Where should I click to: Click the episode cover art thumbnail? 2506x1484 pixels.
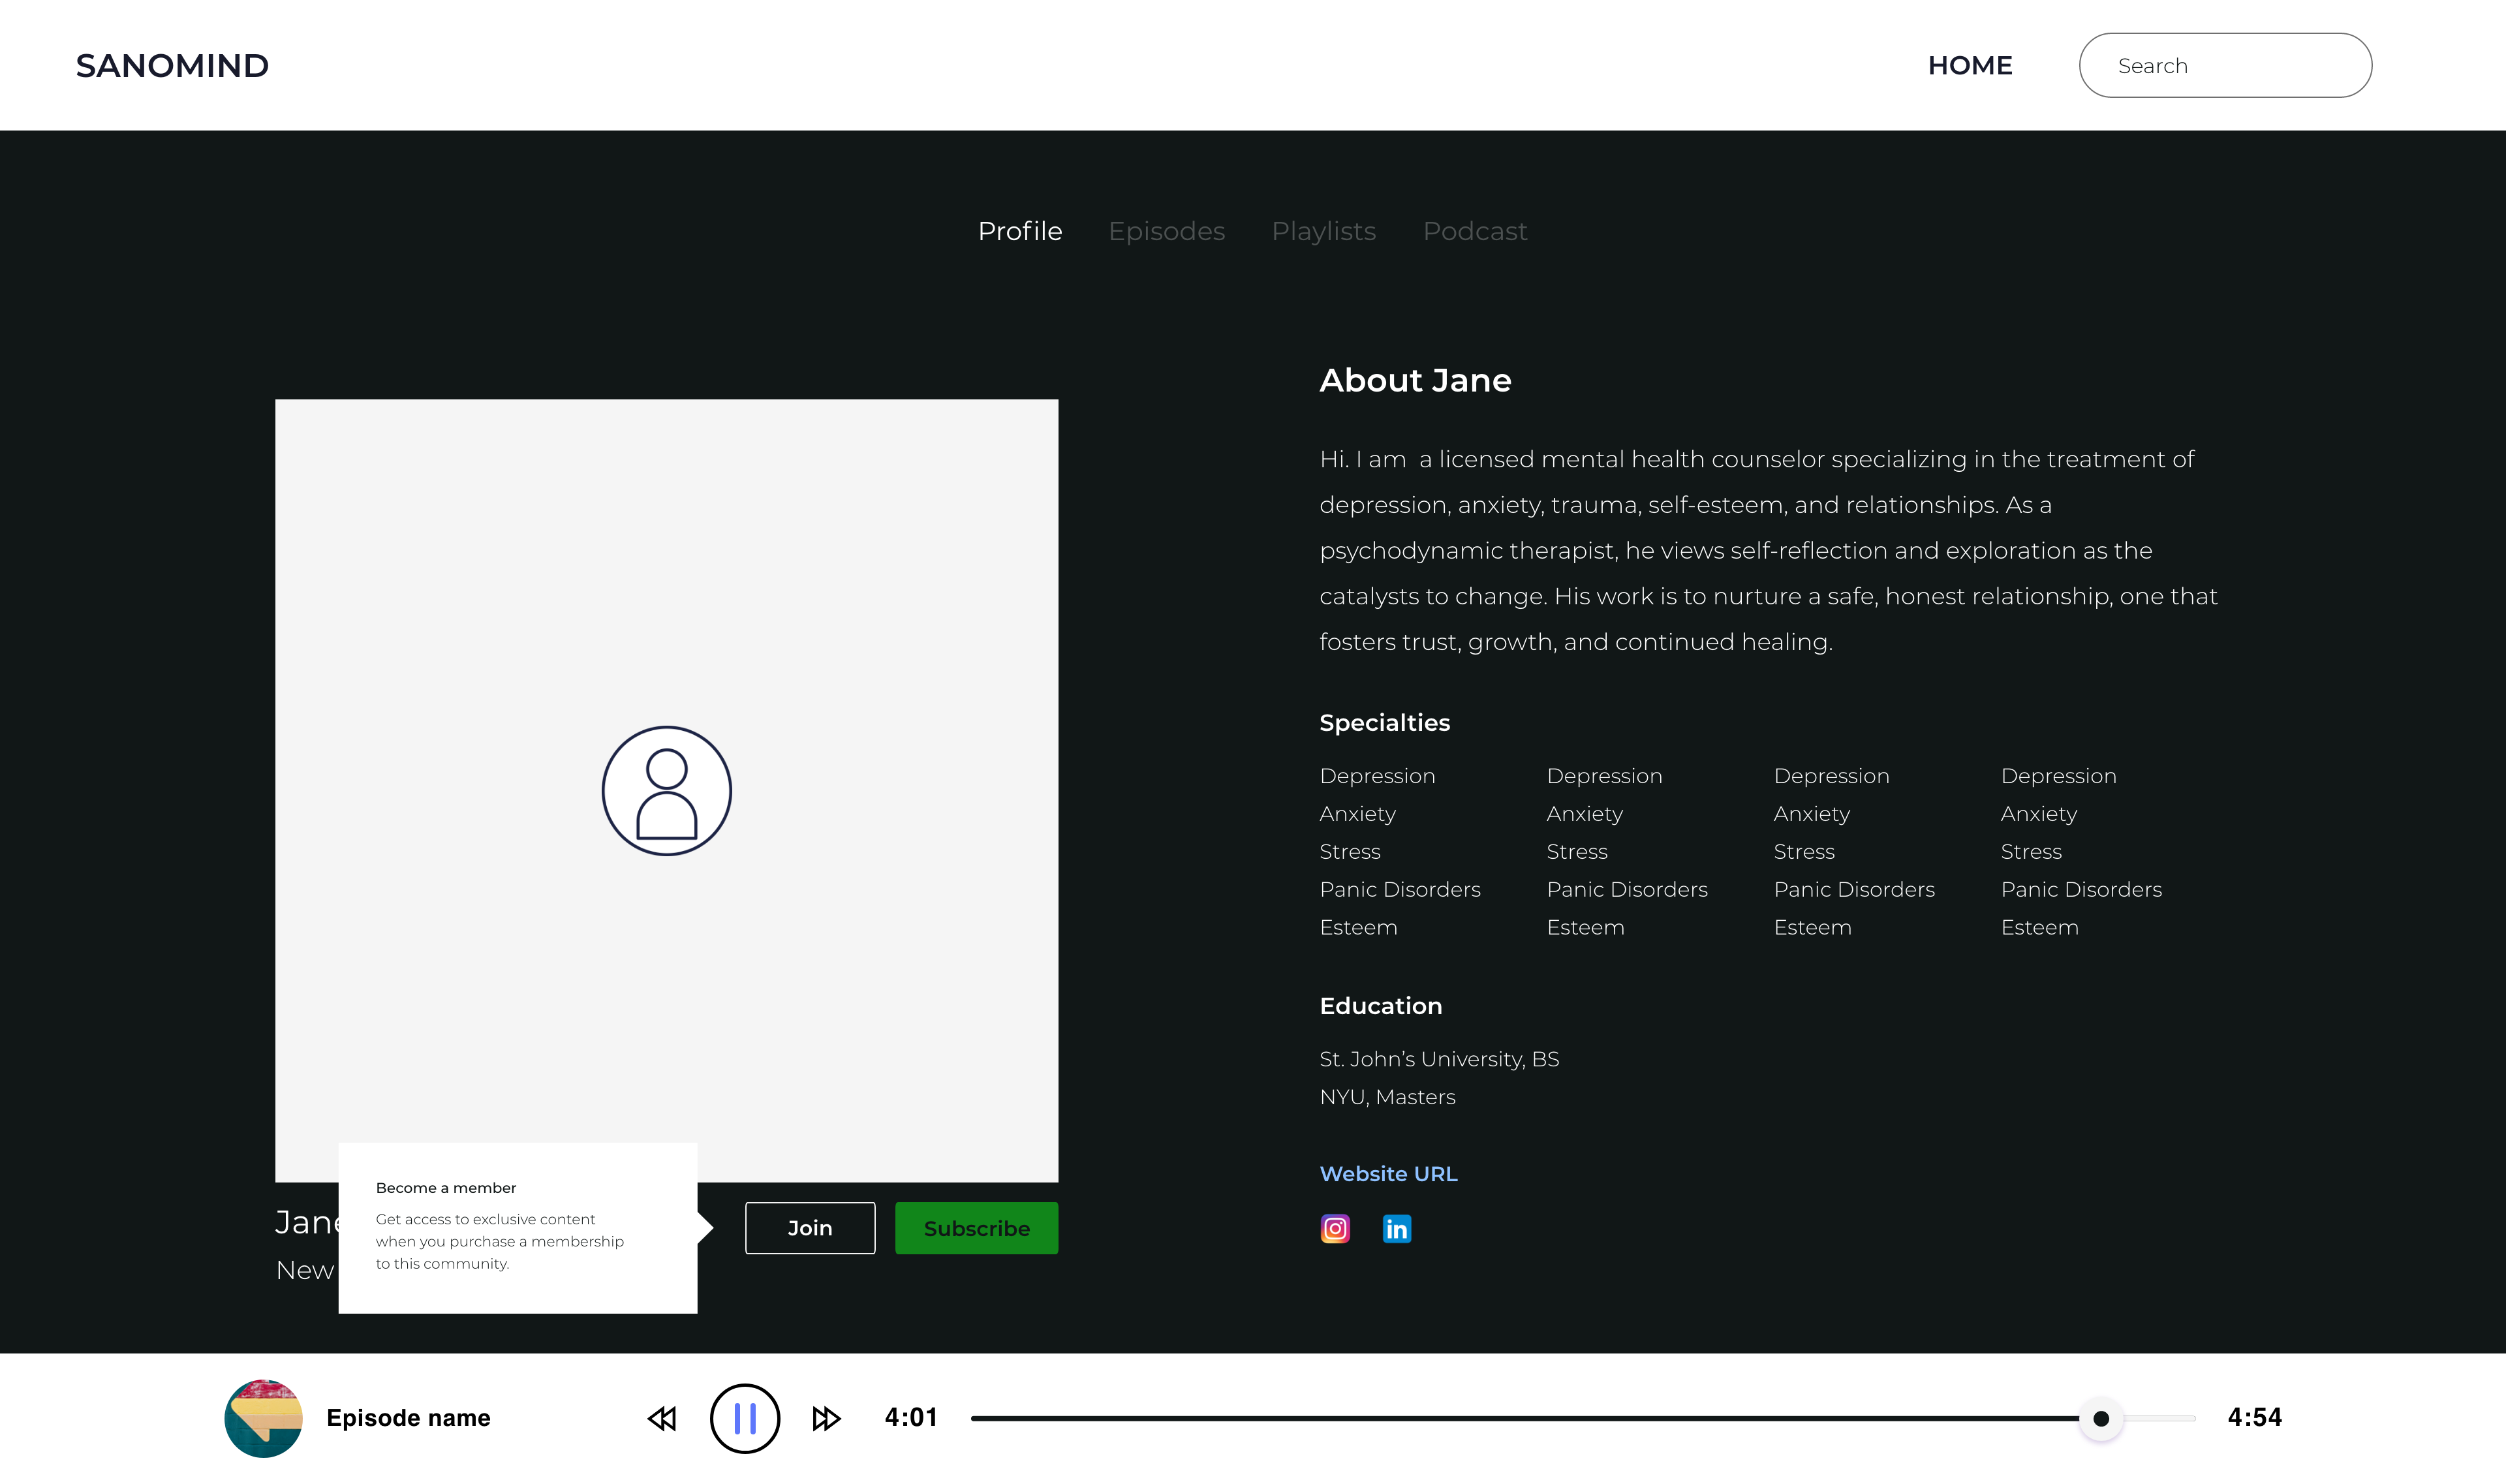pyautogui.click(x=263, y=1418)
